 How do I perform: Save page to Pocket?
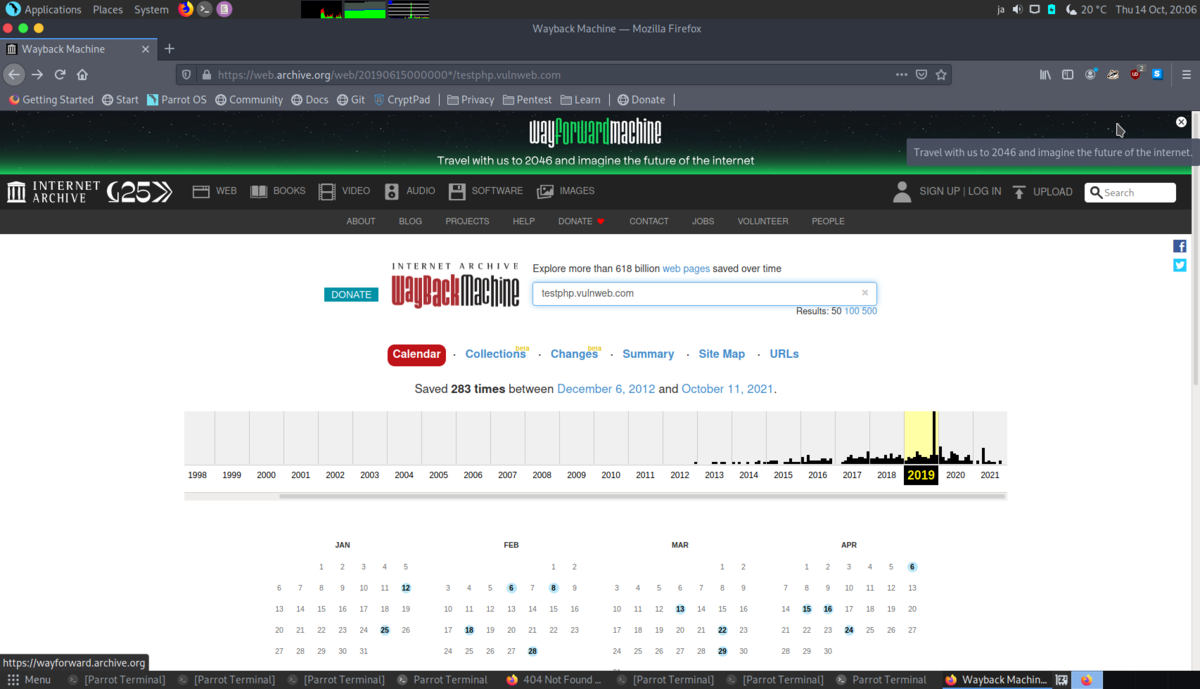921,74
